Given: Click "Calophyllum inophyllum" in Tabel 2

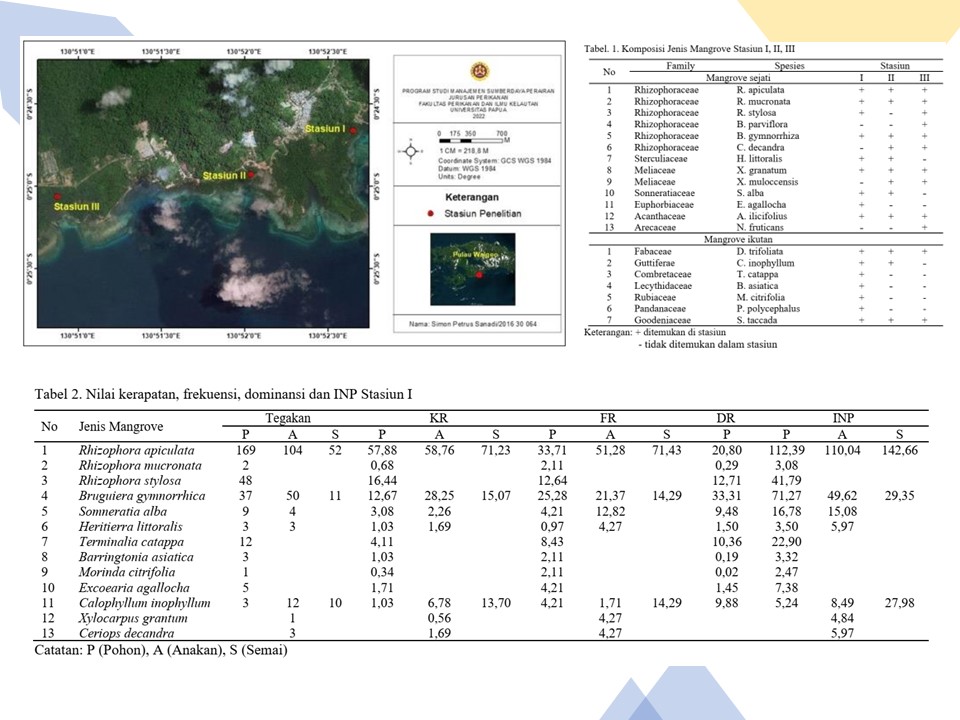Looking at the screenshot, I should coord(144,602).
